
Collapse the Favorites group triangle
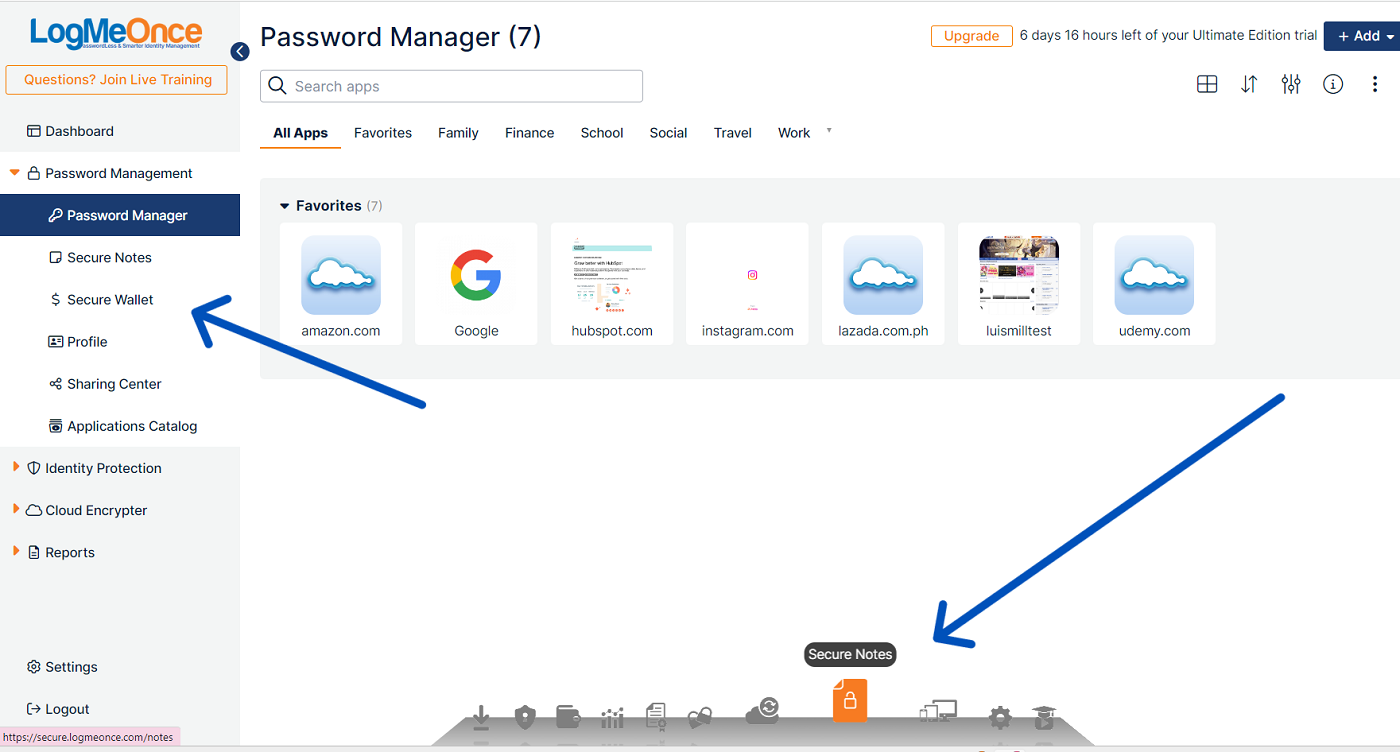[x=285, y=206]
